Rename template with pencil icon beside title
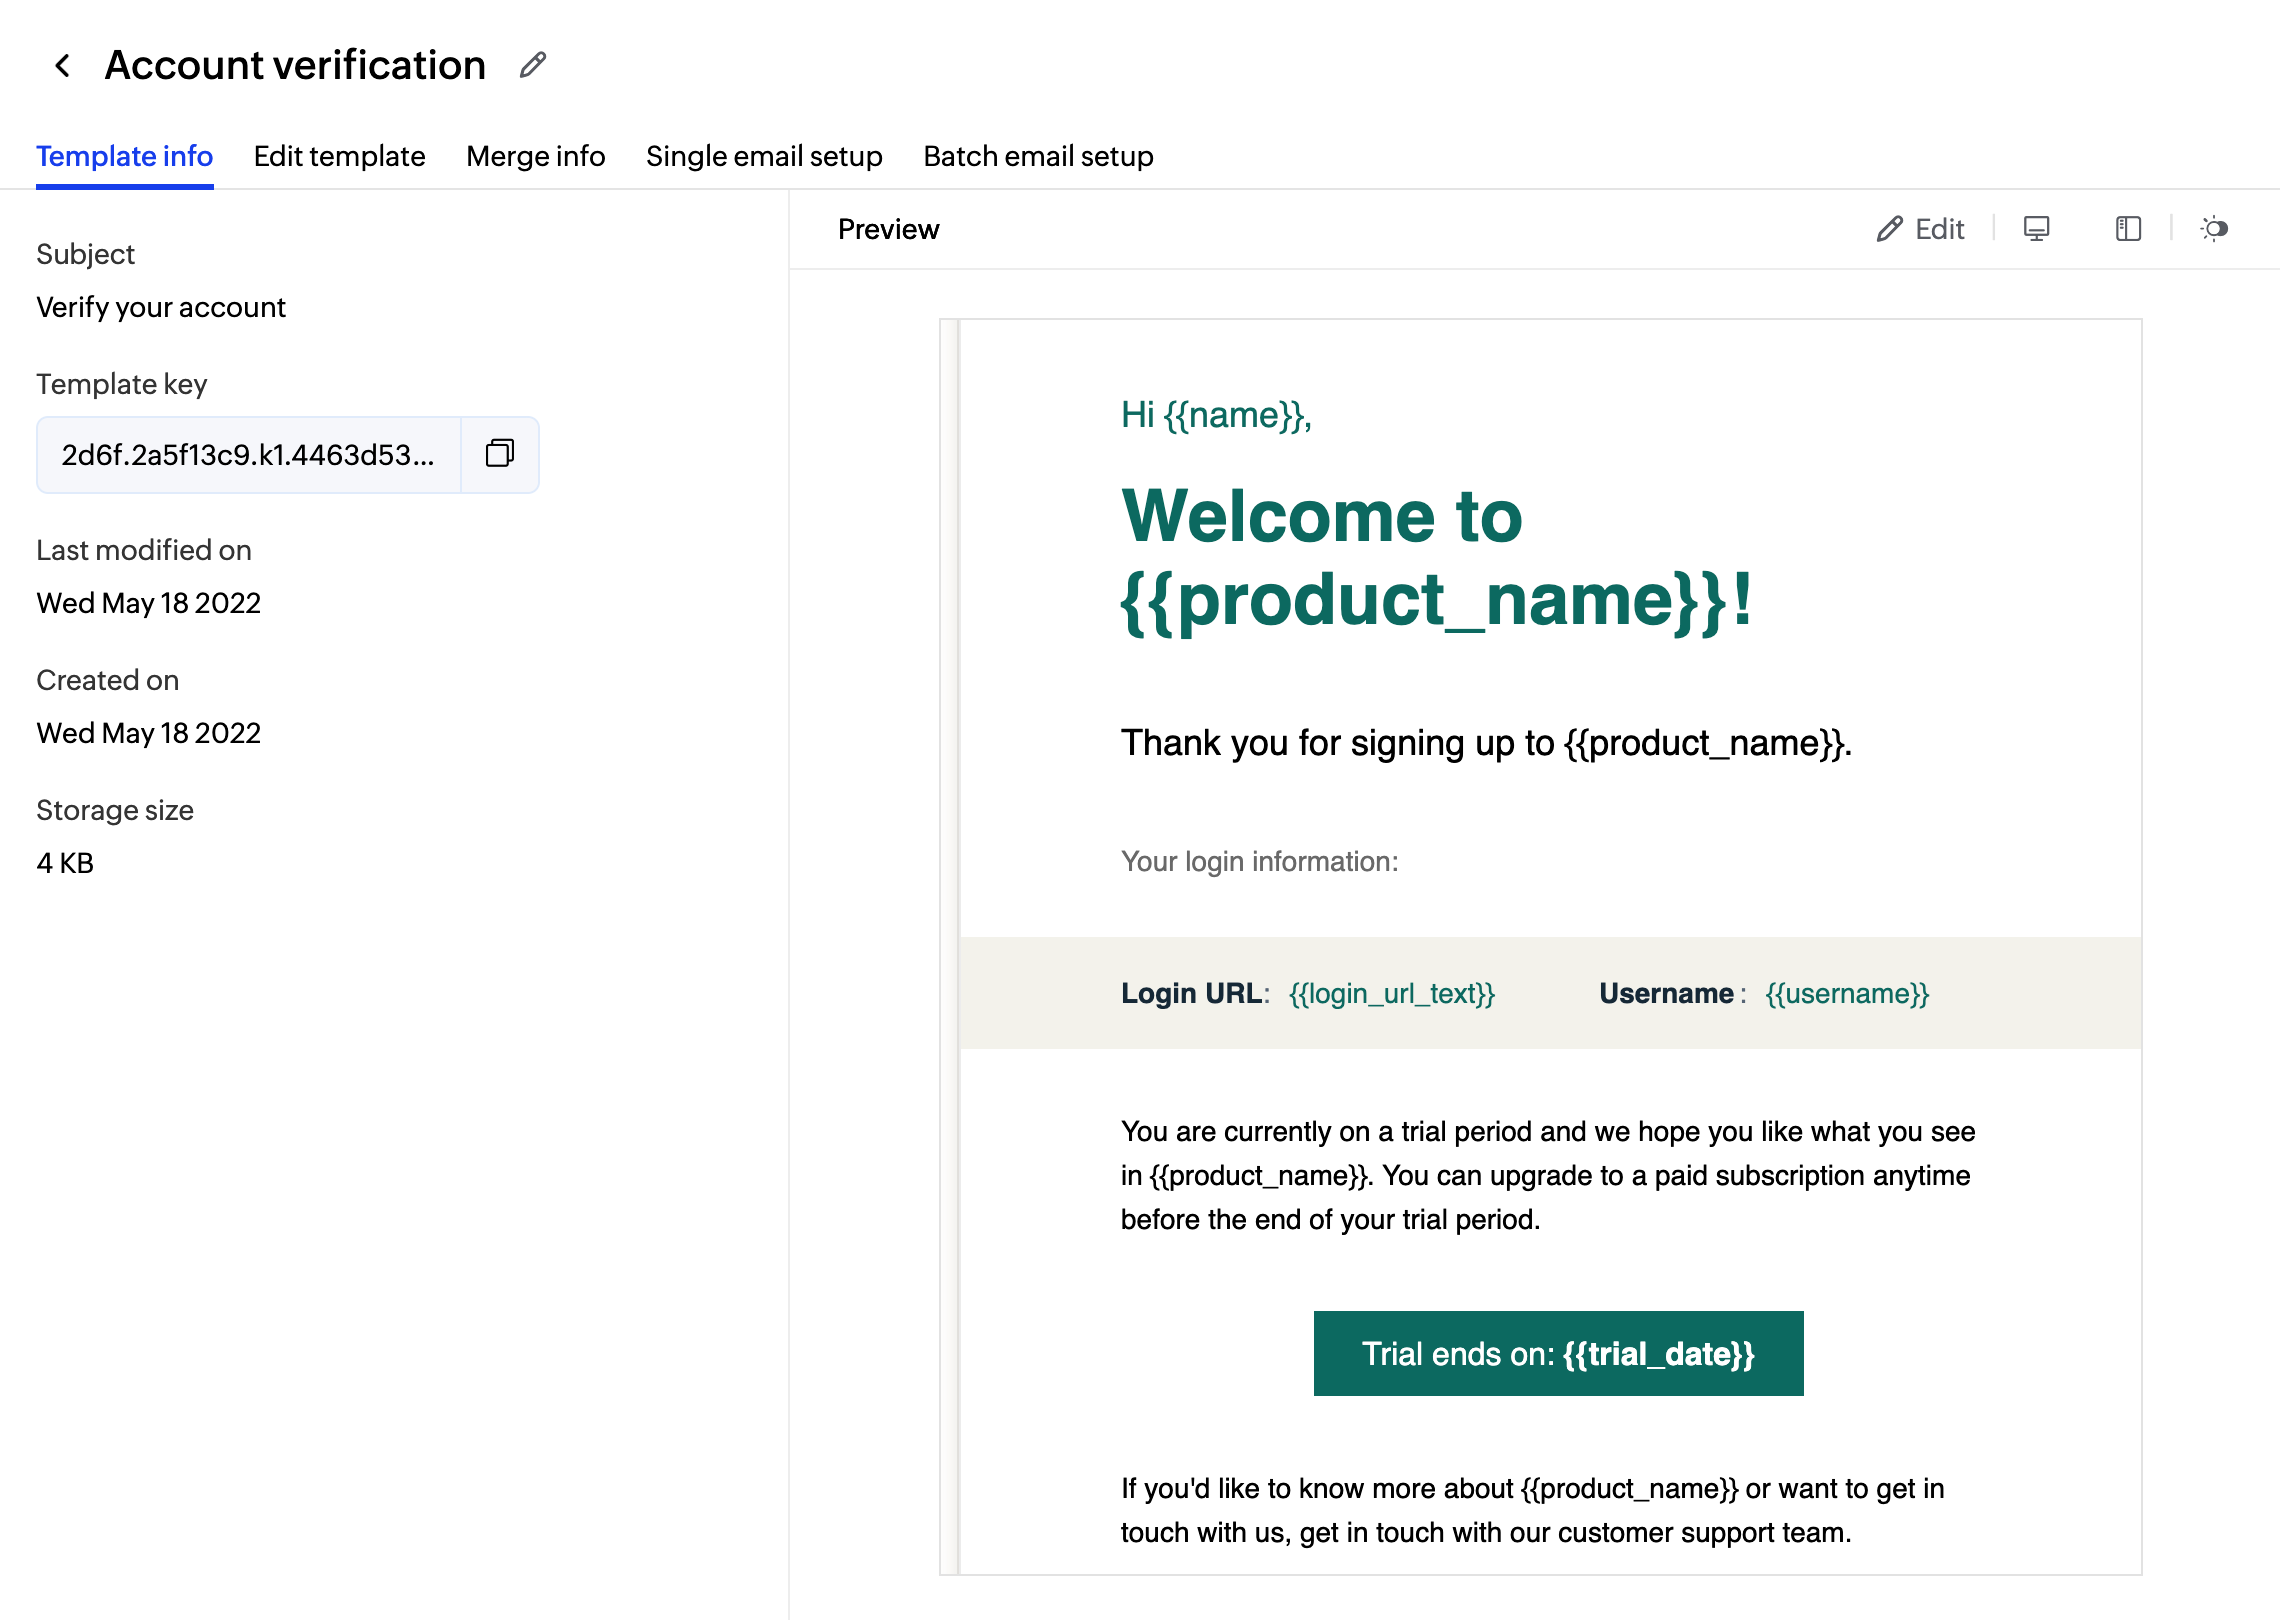Image resolution: width=2280 pixels, height=1620 pixels. pos(533,65)
